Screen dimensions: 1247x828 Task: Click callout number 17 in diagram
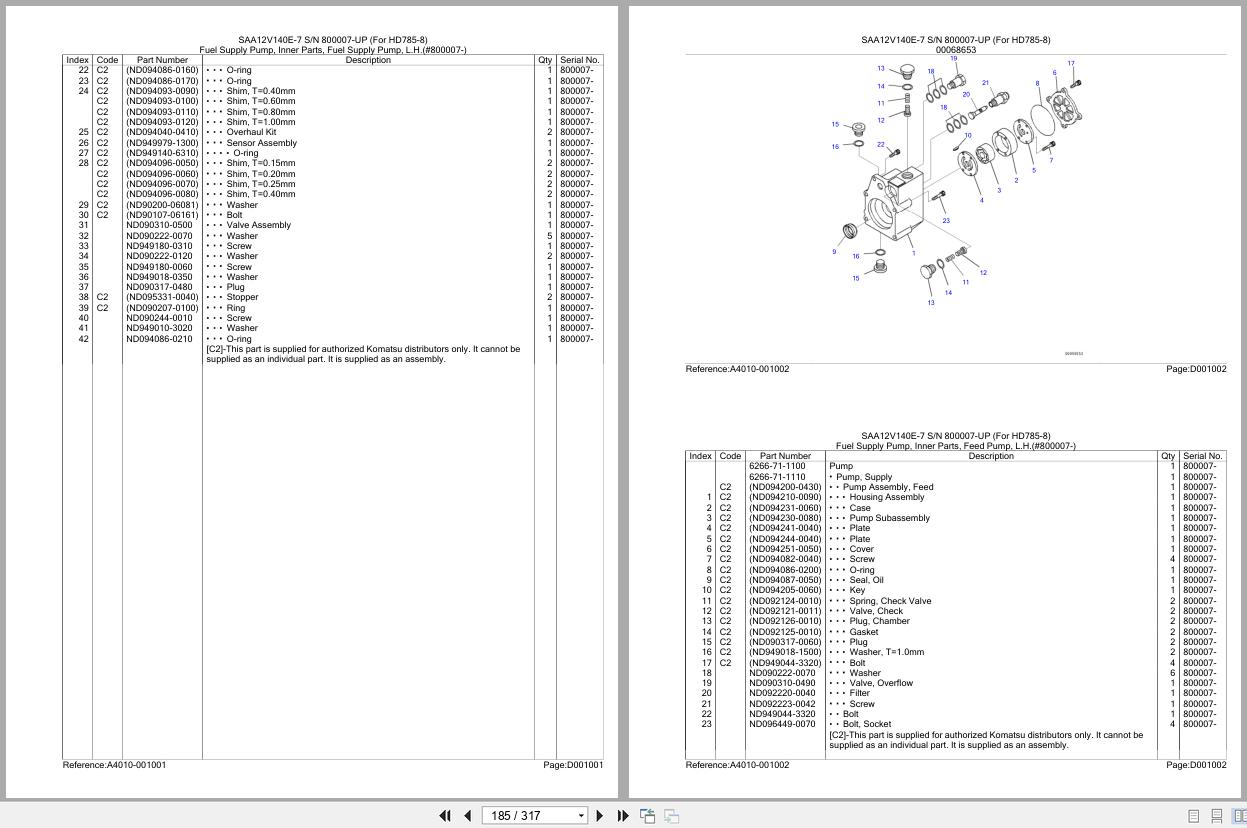[1070, 63]
